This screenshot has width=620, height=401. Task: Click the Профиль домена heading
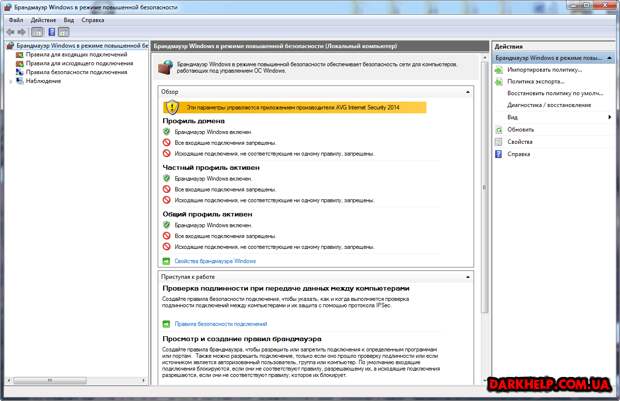pos(193,121)
